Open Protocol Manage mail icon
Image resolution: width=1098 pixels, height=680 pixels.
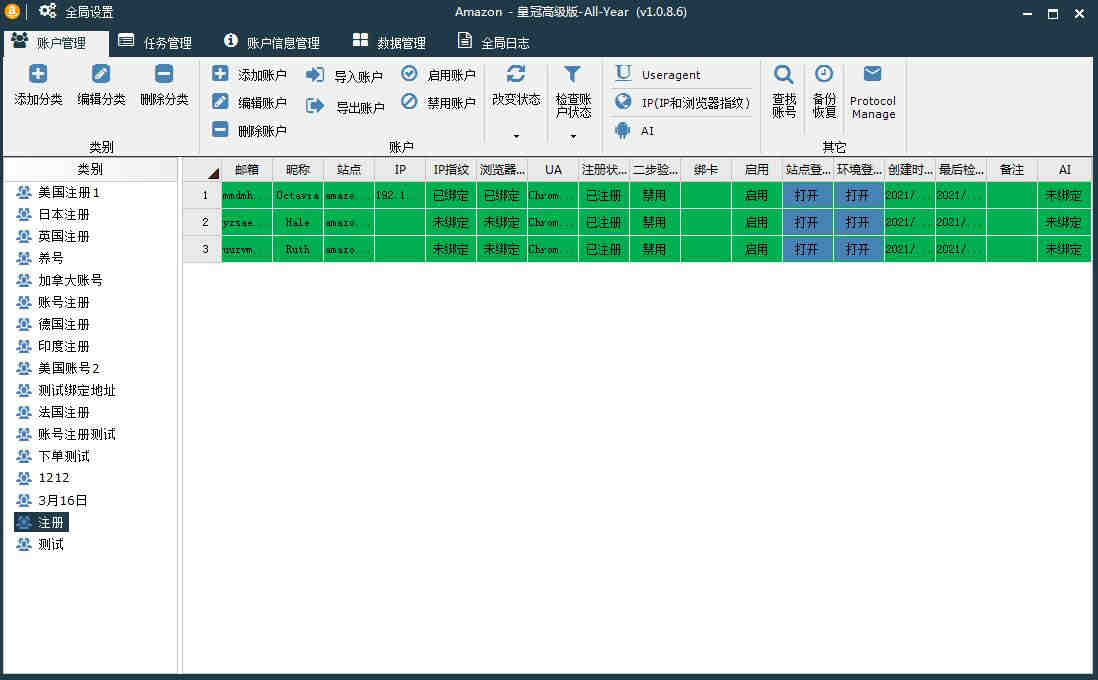point(873,74)
